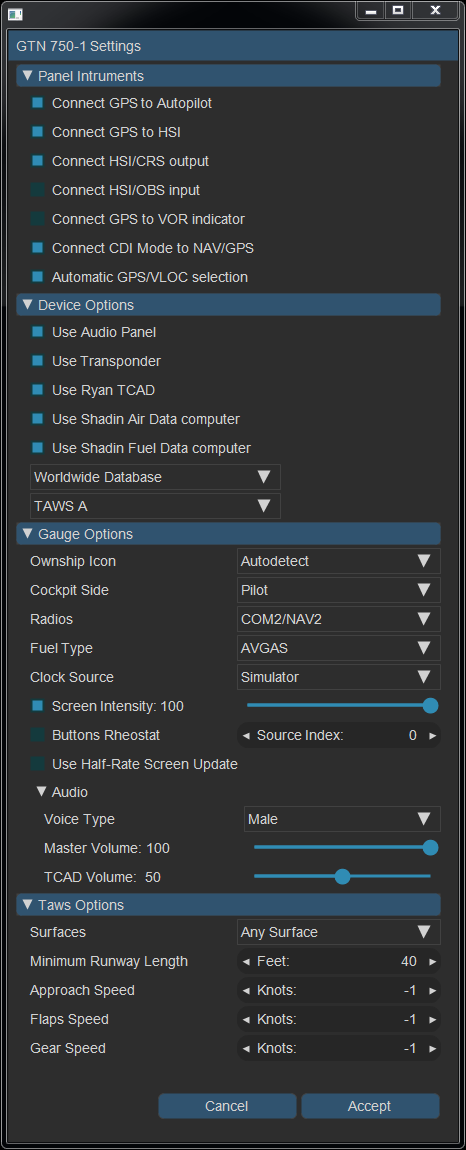Click the Accept button
Viewport: 466px width, 1150px height.
click(370, 1106)
